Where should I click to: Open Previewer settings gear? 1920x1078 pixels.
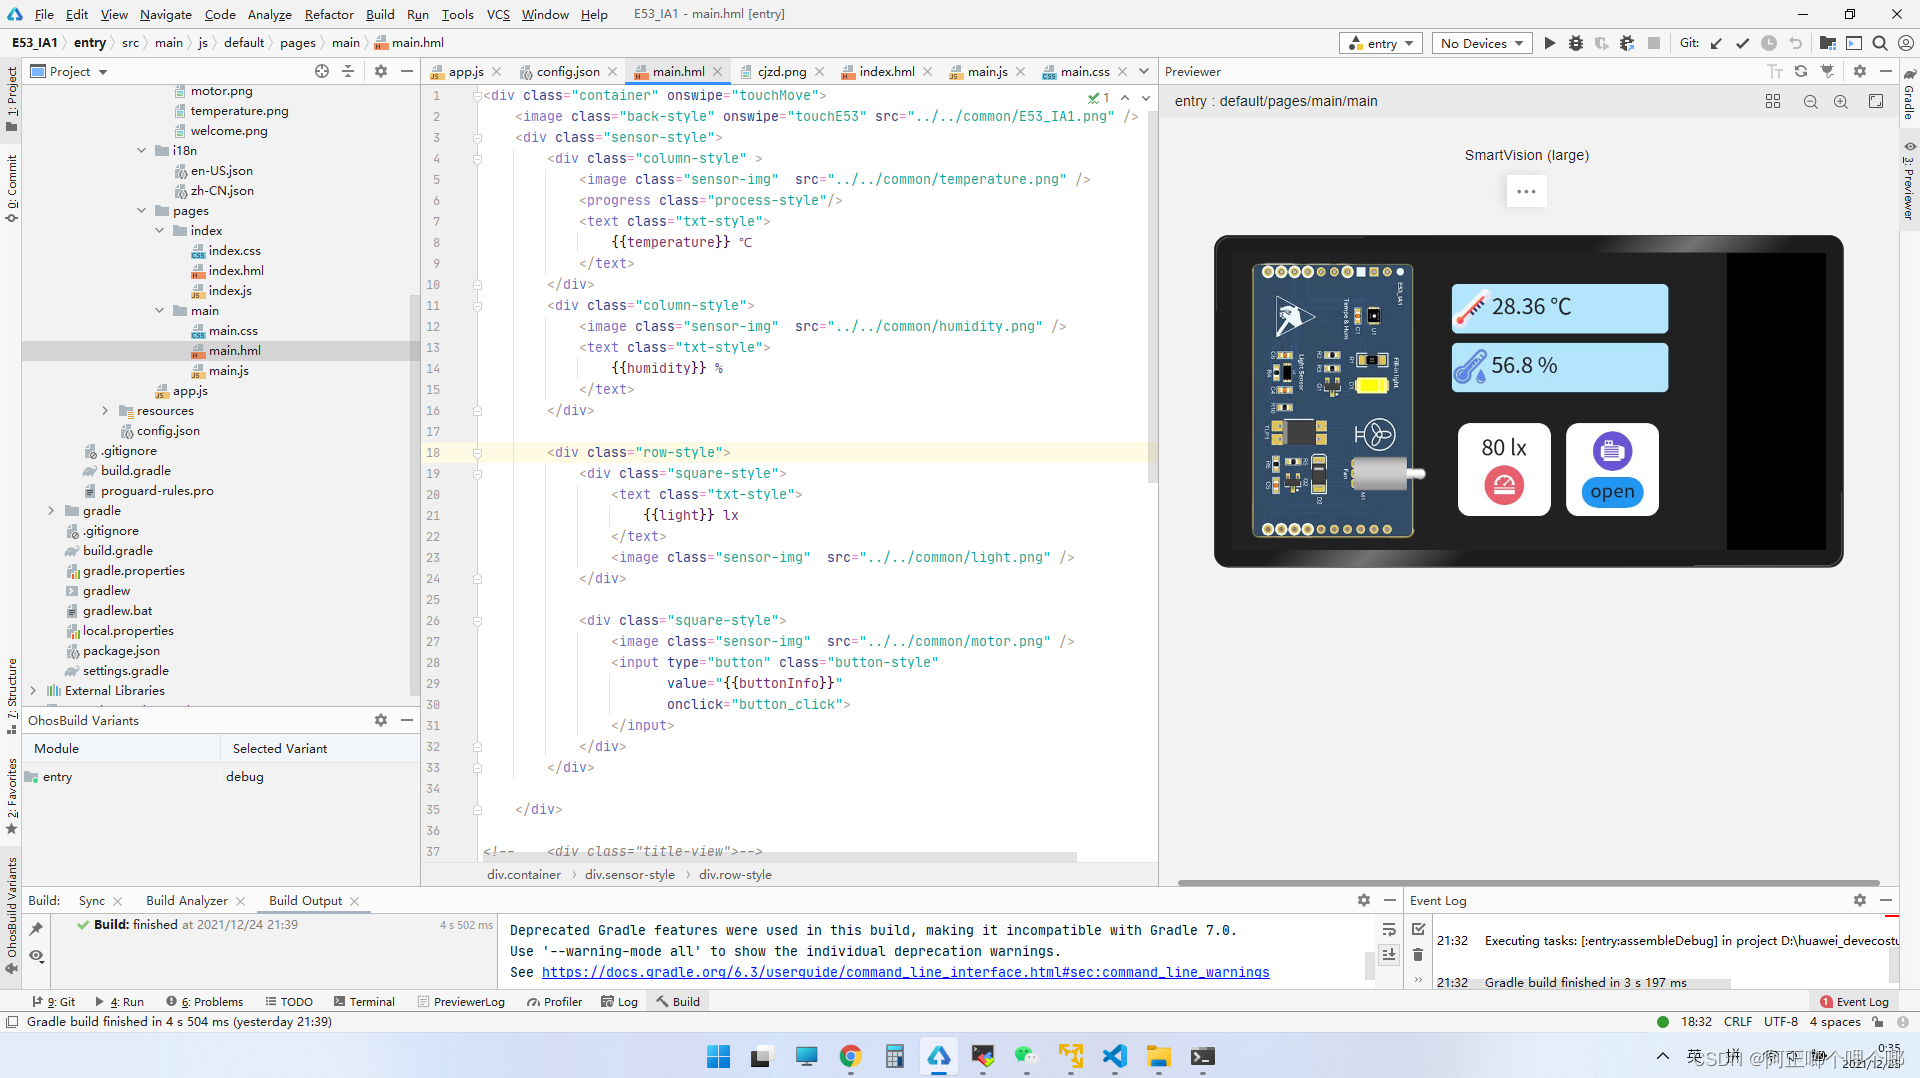tap(1860, 71)
